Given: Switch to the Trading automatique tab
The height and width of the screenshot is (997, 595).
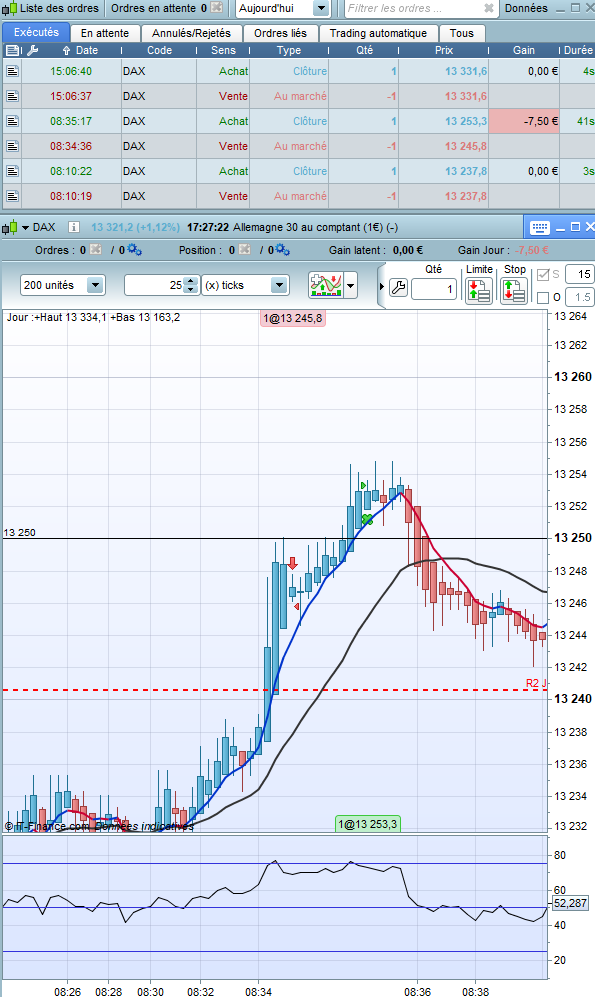Looking at the screenshot, I should (x=378, y=33).
